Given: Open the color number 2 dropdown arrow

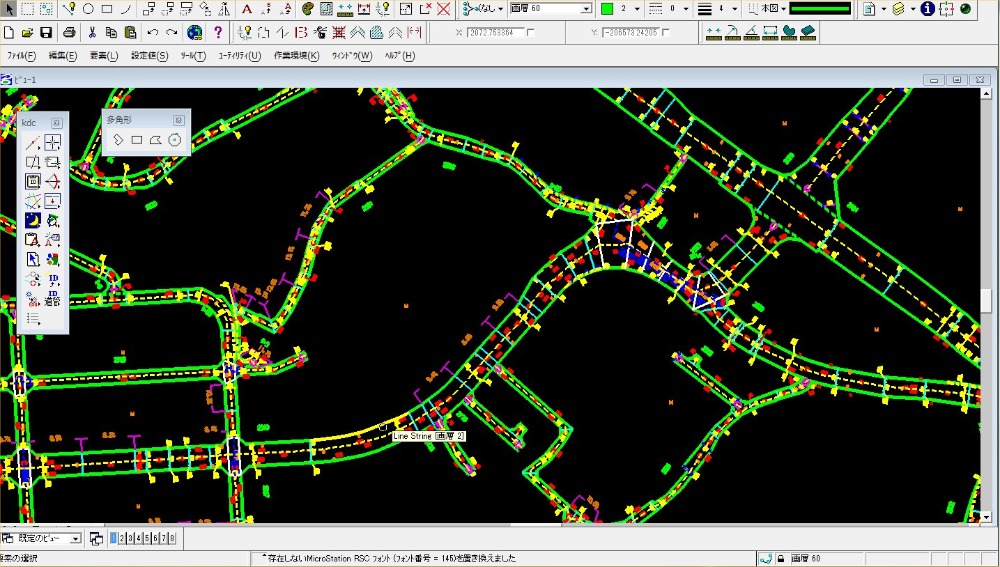Looking at the screenshot, I should 636,9.
